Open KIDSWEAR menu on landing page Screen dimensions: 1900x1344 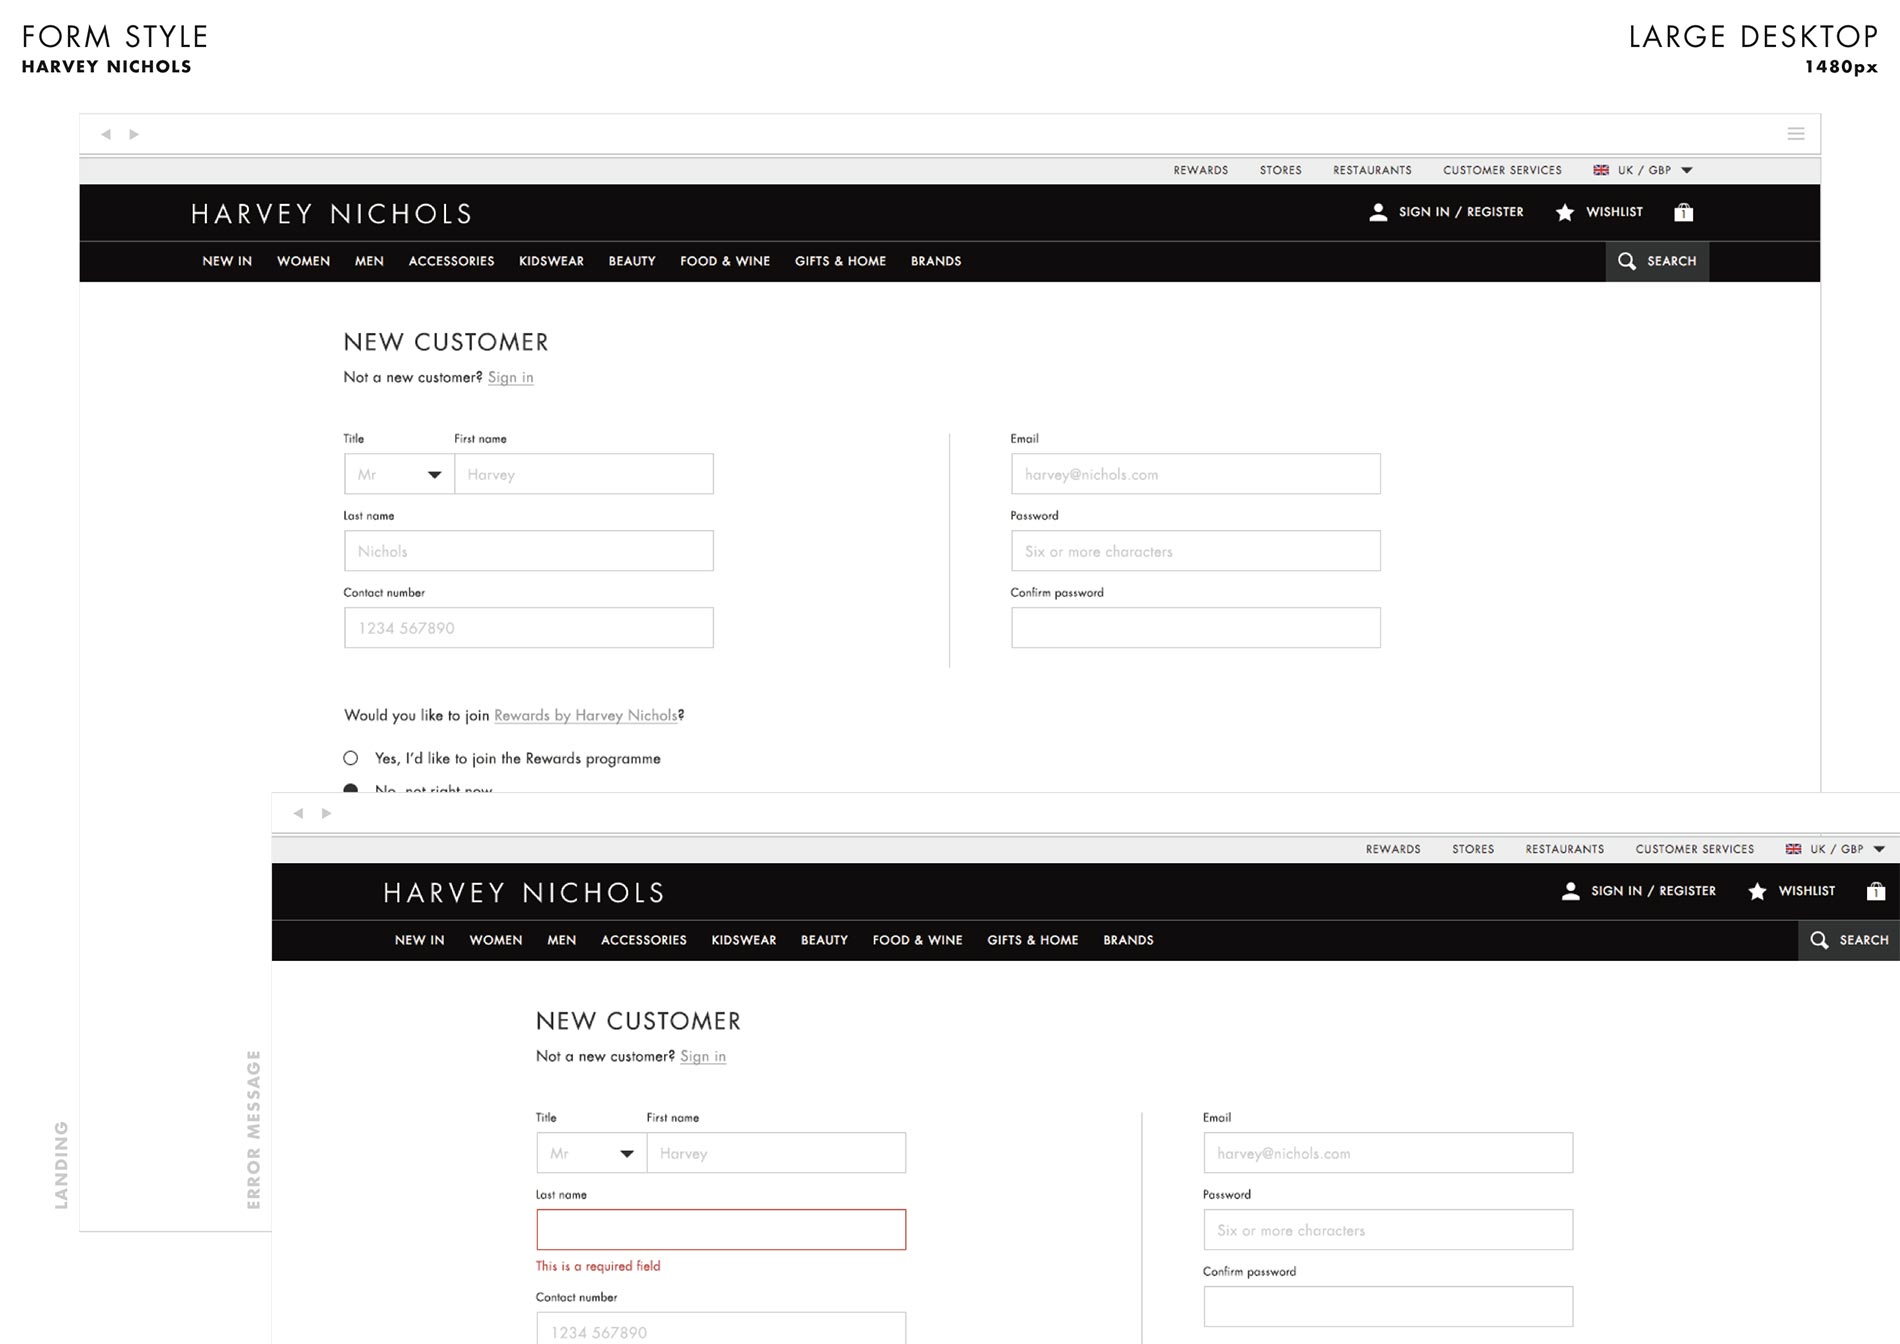(551, 261)
